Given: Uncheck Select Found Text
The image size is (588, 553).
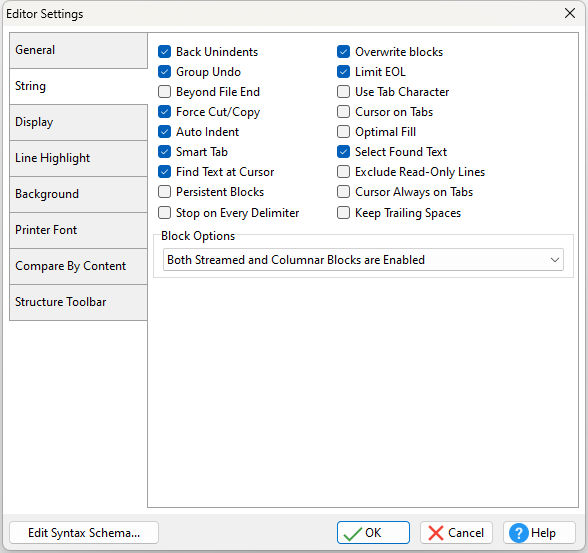Looking at the screenshot, I should tap(344, 152).
